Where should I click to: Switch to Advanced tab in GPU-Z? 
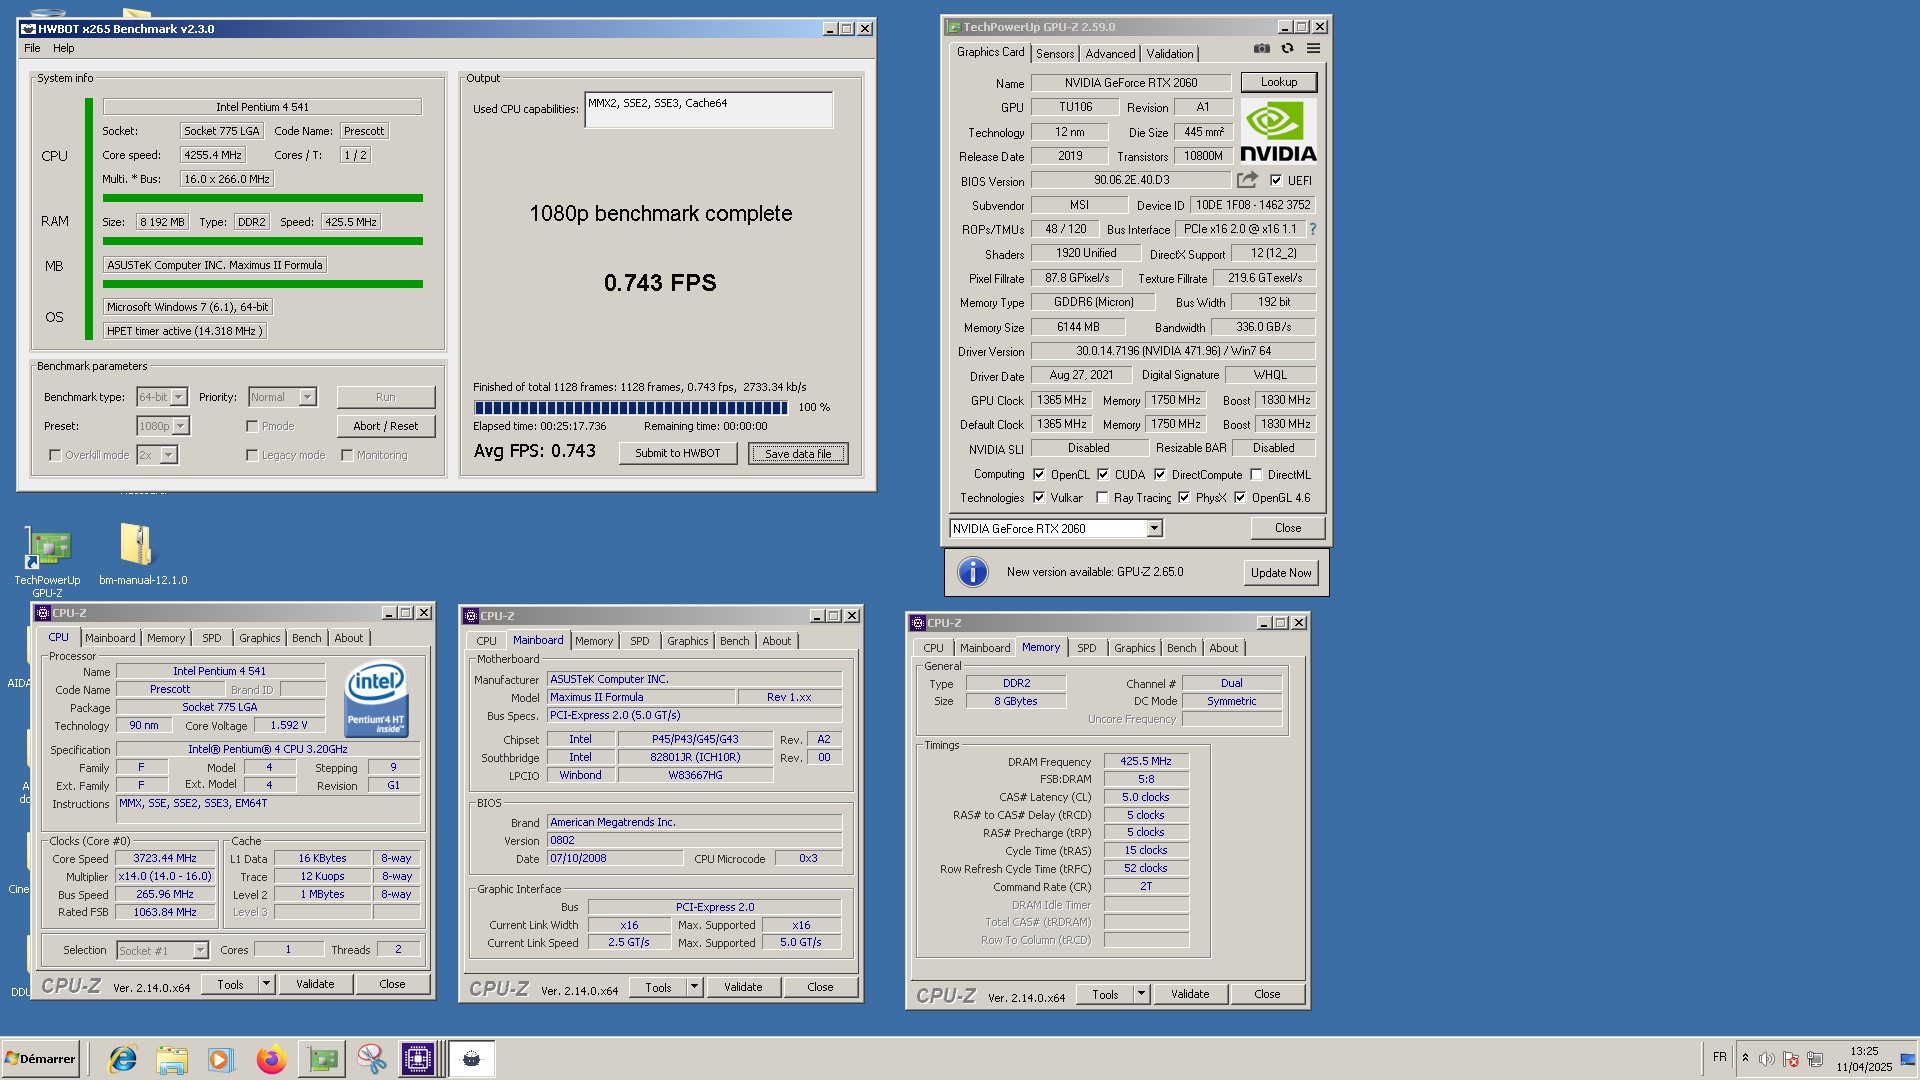pos(1110,54)
